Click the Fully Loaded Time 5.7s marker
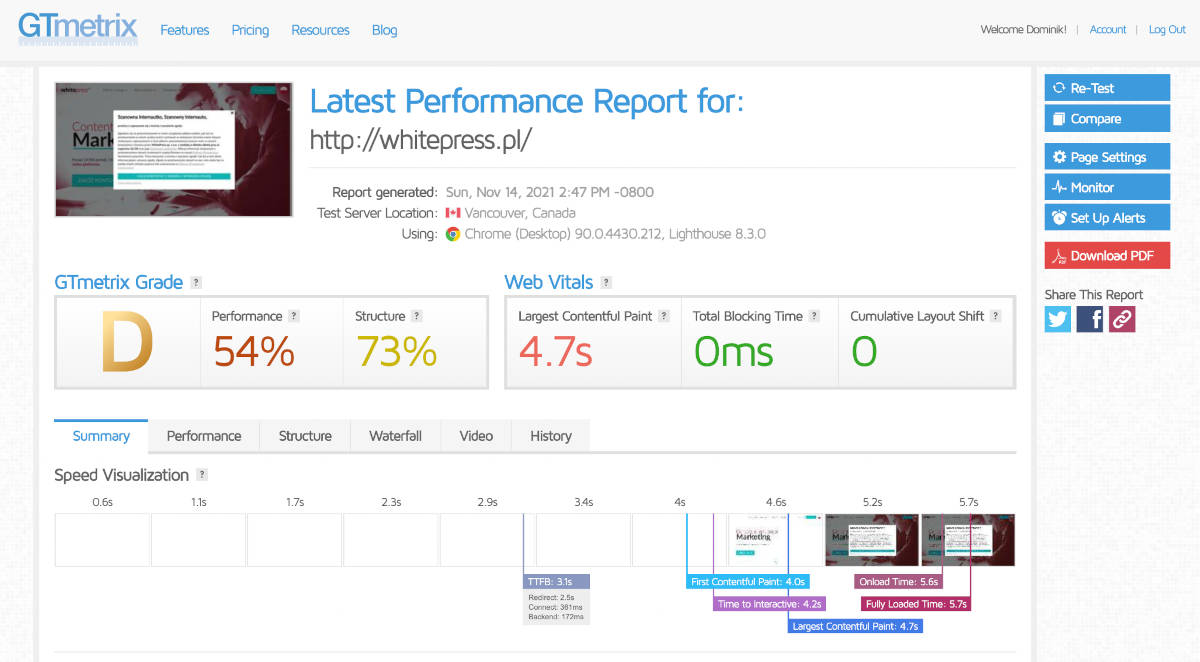 point(916,604)
